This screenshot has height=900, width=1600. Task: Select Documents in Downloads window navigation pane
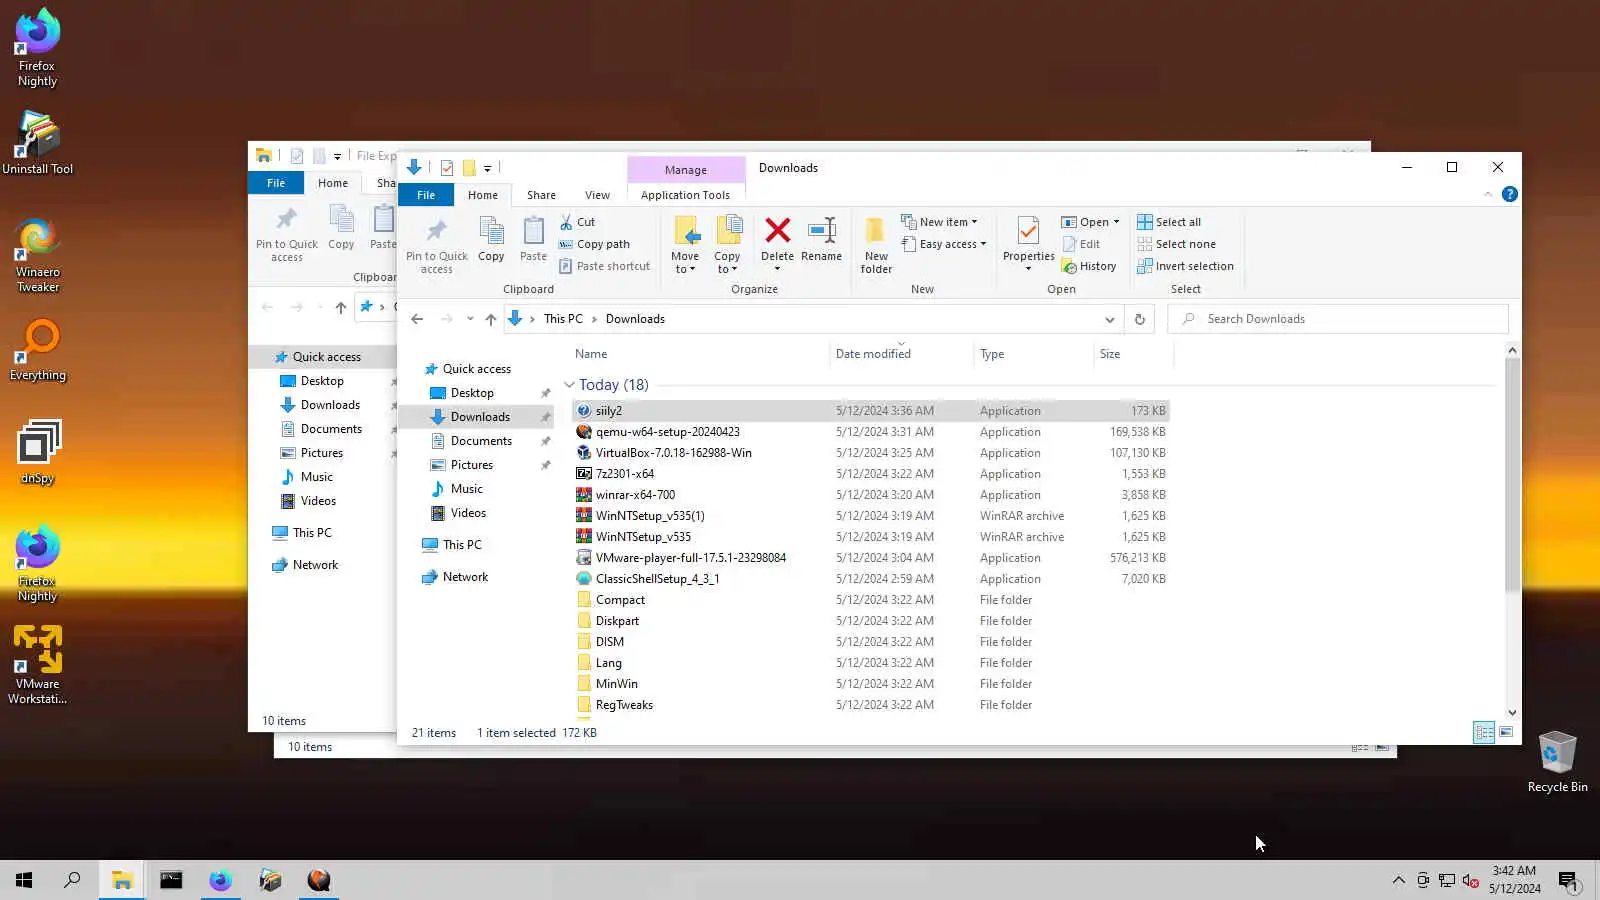pos(481,441)
